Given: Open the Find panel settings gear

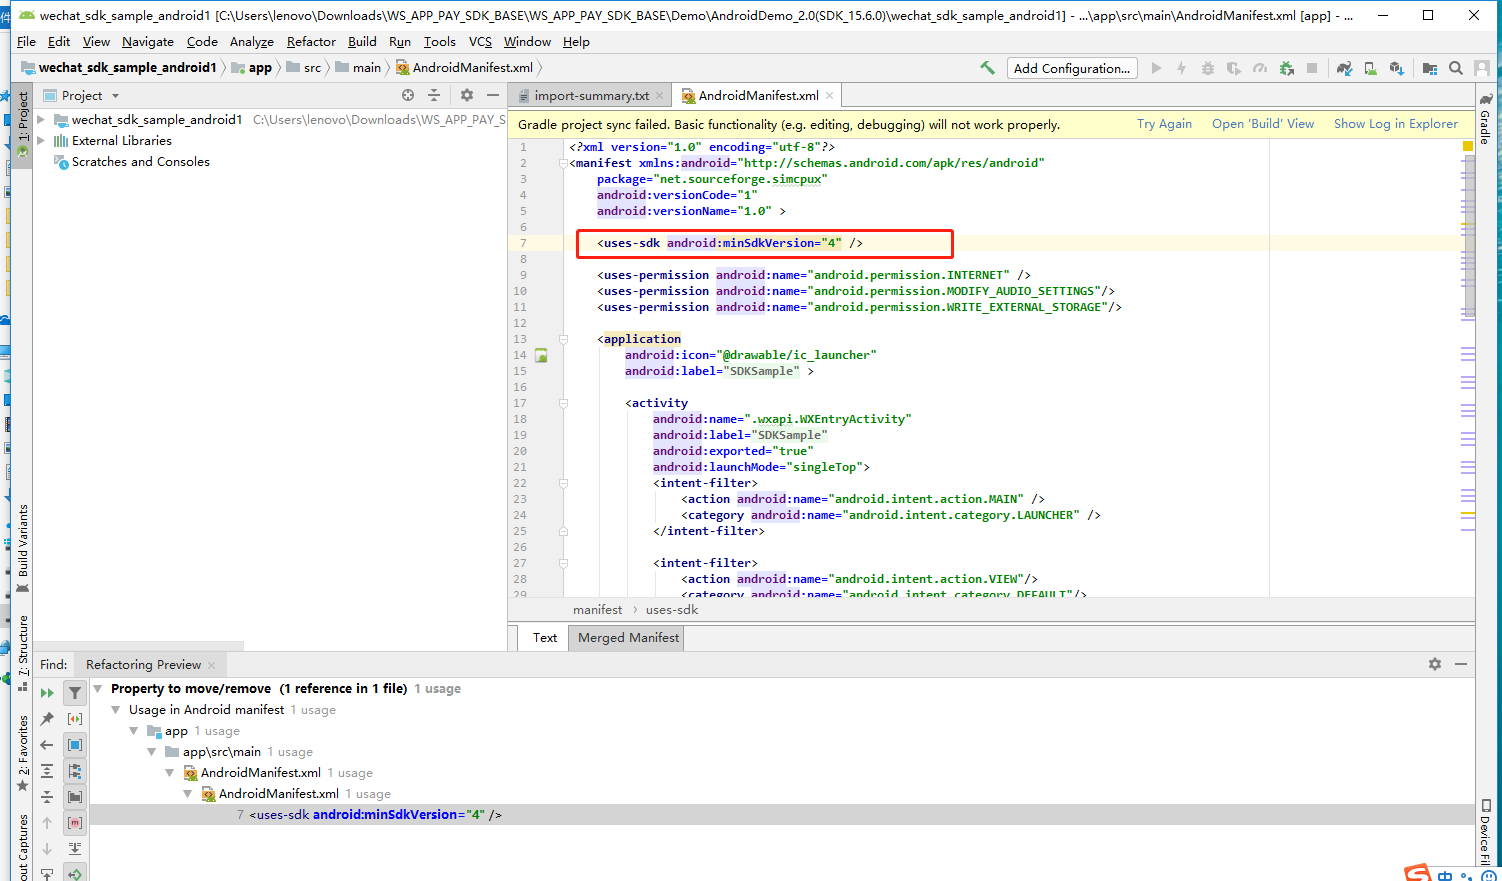Looking at the screenshot, I should pos(1435,664).
